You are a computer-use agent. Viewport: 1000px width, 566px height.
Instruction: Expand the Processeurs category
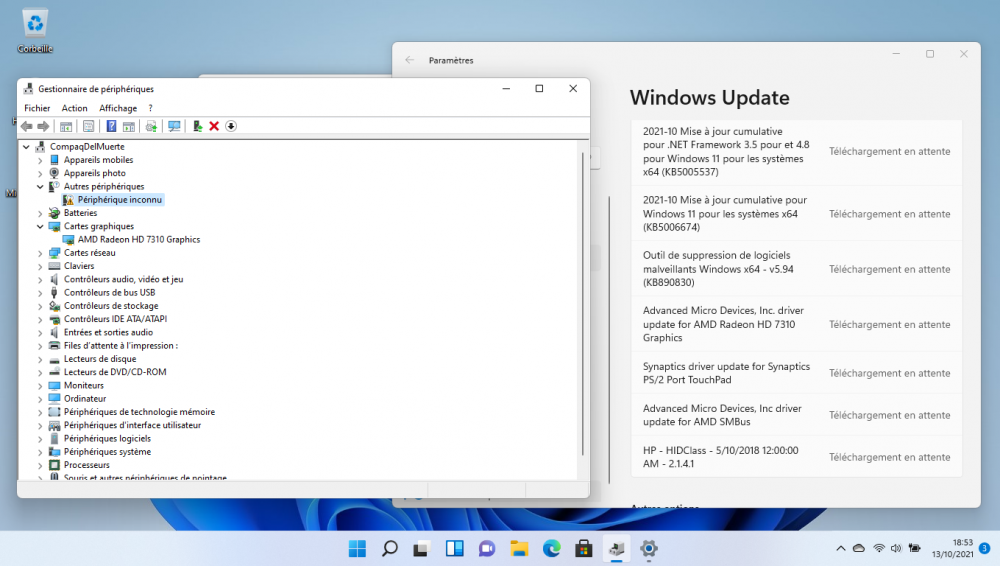pos(40,465)
